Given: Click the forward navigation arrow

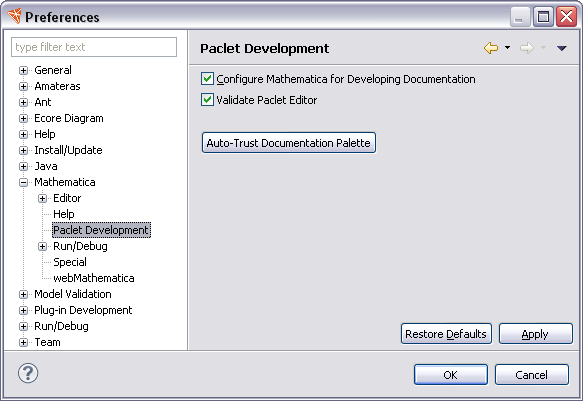Looking at the screenshot, I should (526, 48).
